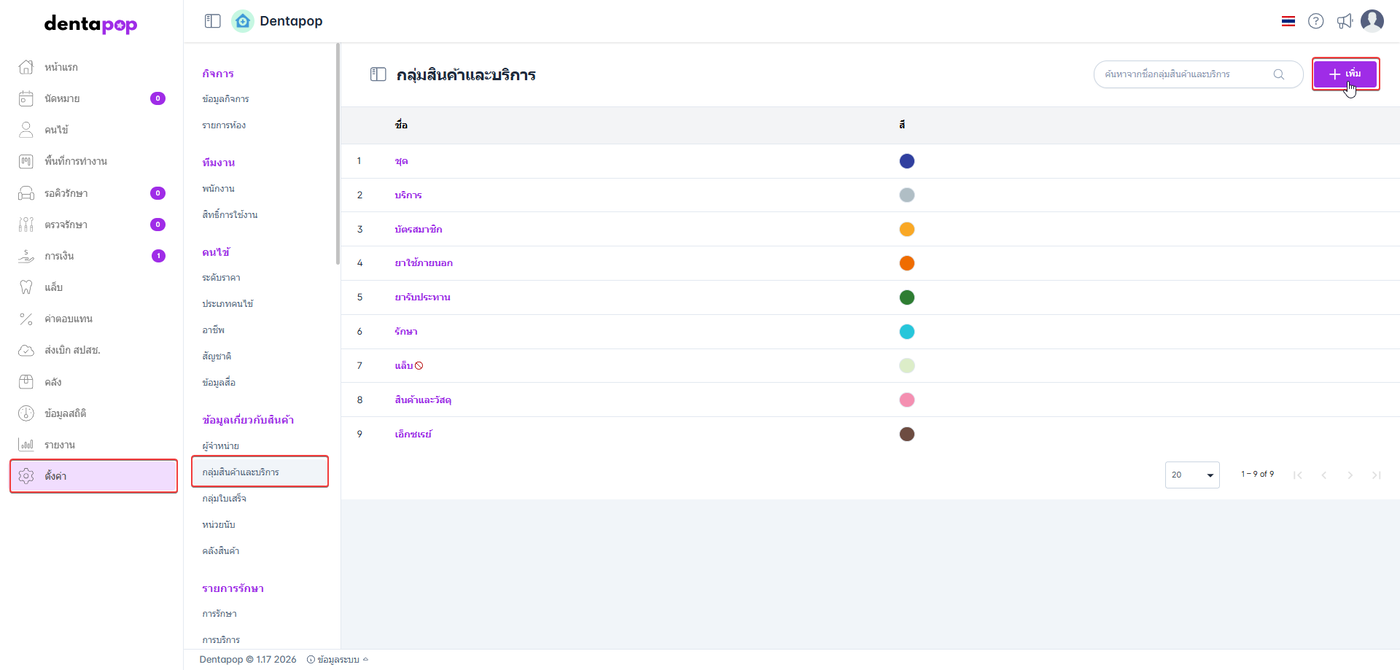1400x670 pixels.
Task: Click the calendar icon beside นัดหมาย
Action: tap(27, 98)
